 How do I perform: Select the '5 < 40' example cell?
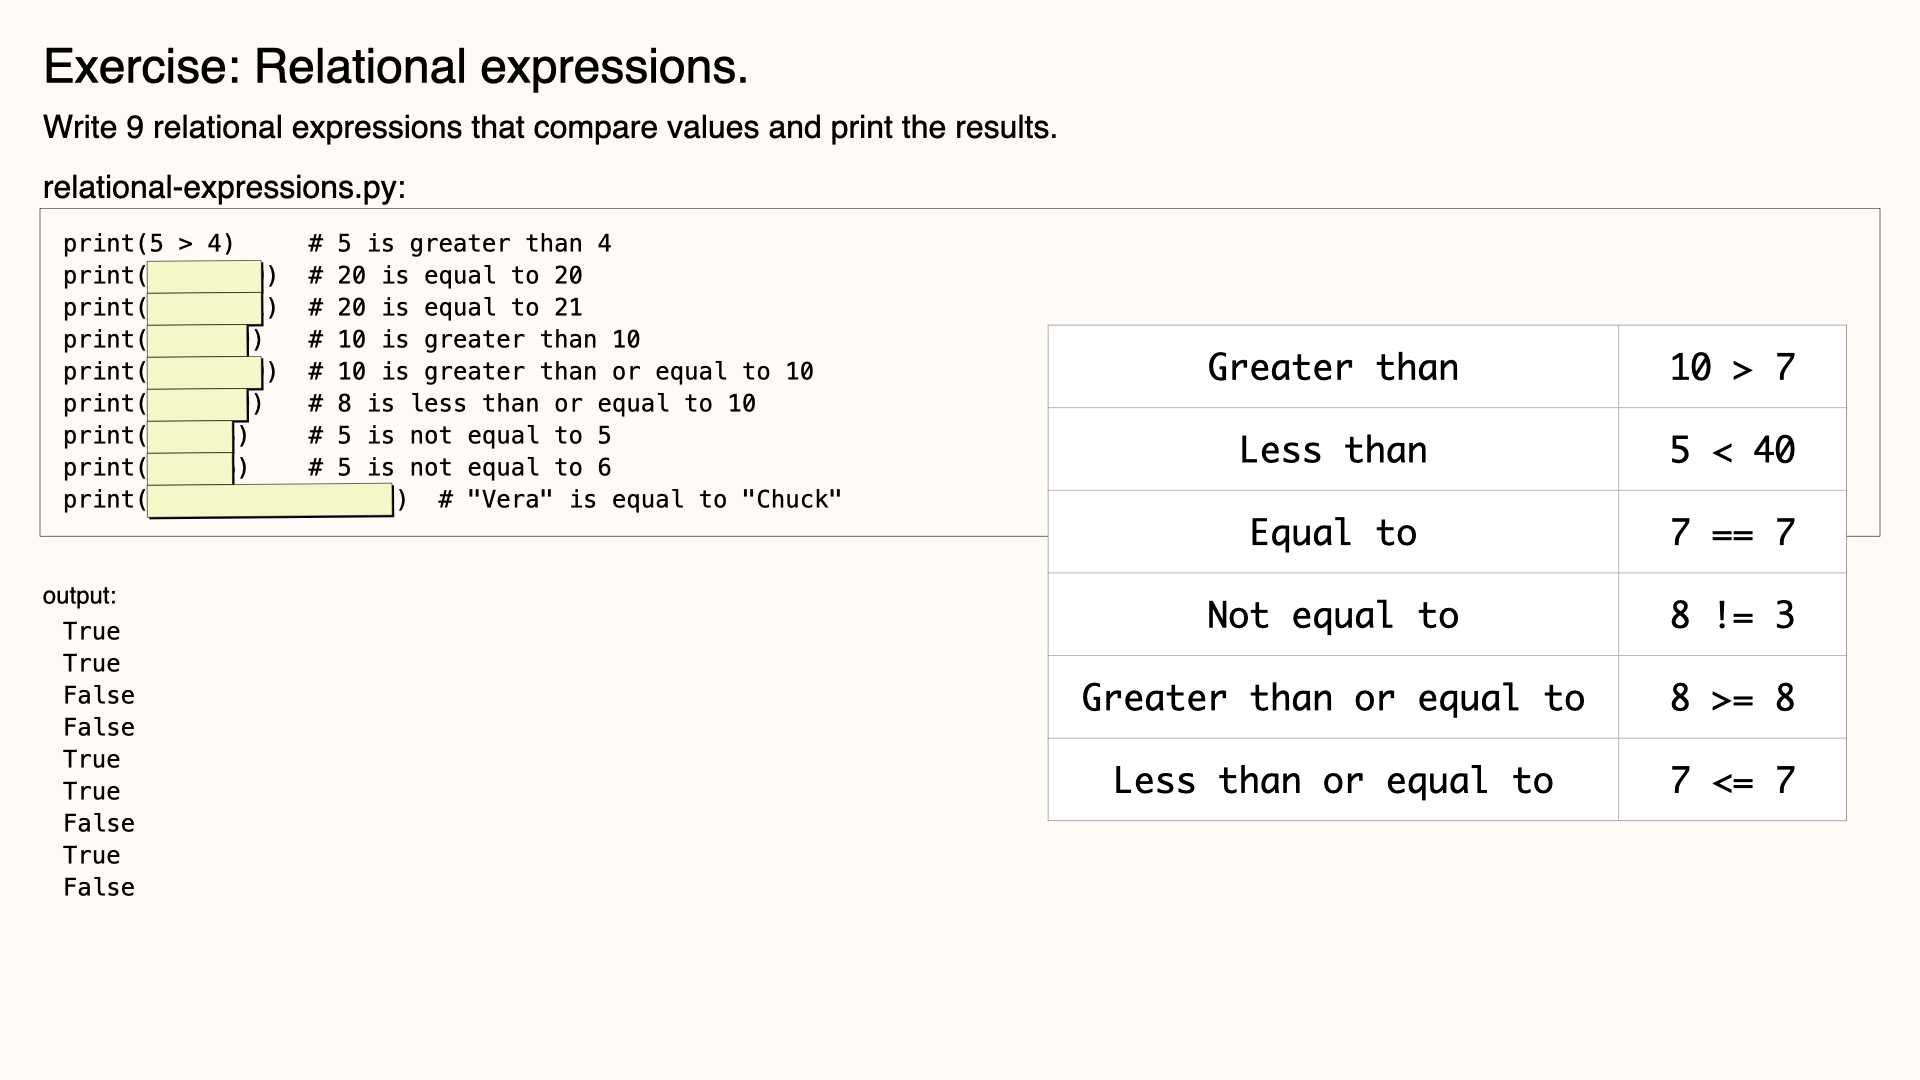click(1732, 450)
